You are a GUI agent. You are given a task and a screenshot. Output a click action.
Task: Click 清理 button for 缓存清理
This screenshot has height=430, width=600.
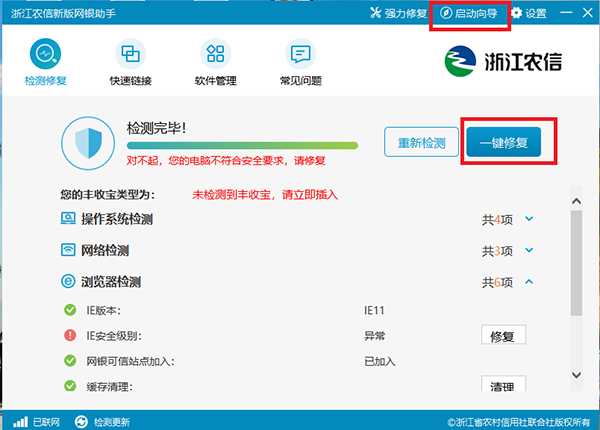(x=503, y=384)
